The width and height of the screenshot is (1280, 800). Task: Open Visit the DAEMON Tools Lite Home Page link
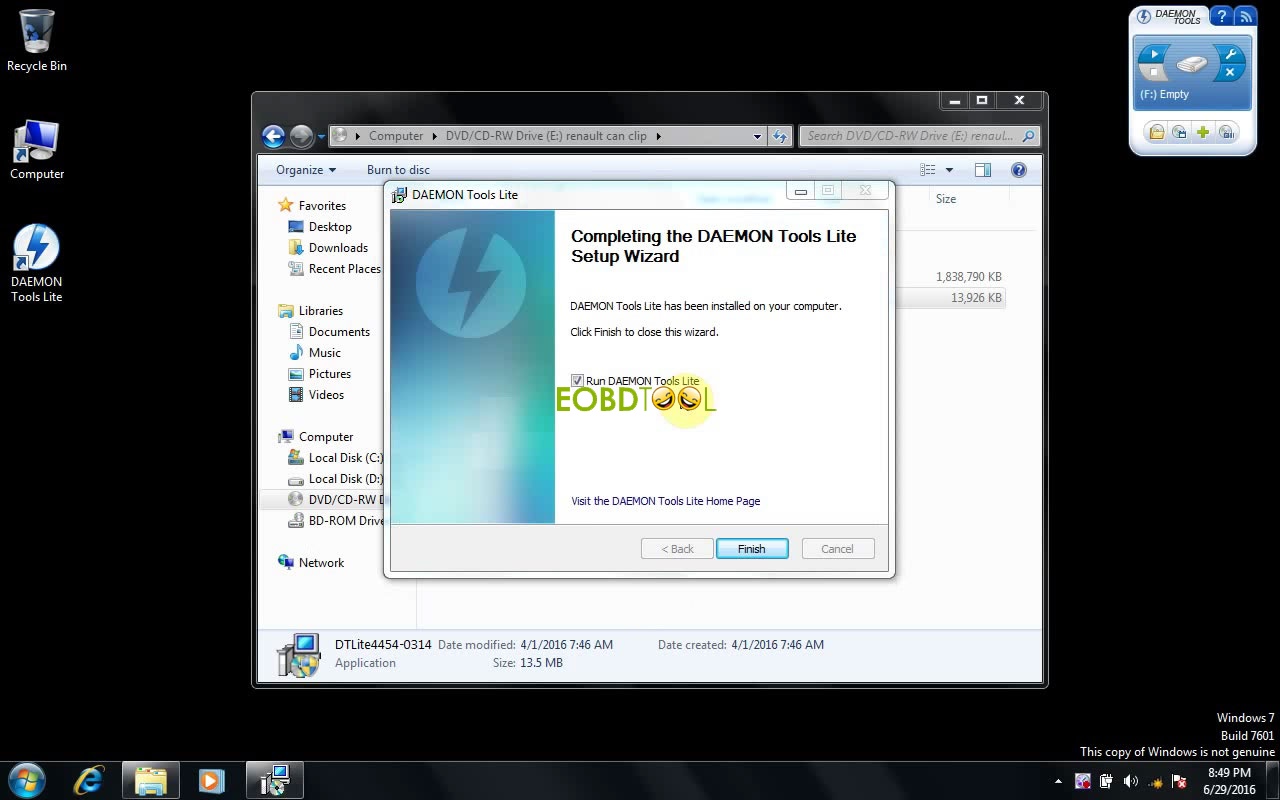pyautogui.click(x=665, y=501)
